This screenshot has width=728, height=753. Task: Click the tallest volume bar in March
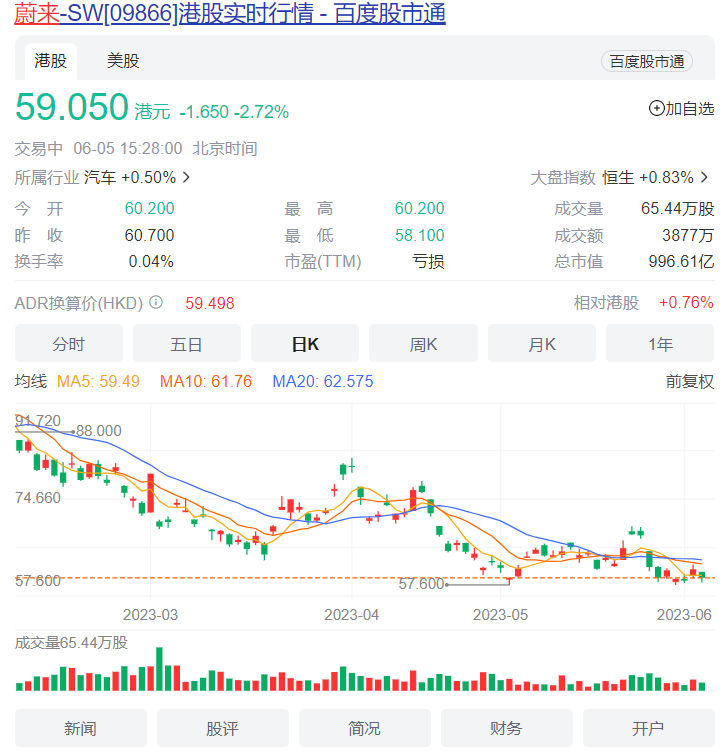159,669
